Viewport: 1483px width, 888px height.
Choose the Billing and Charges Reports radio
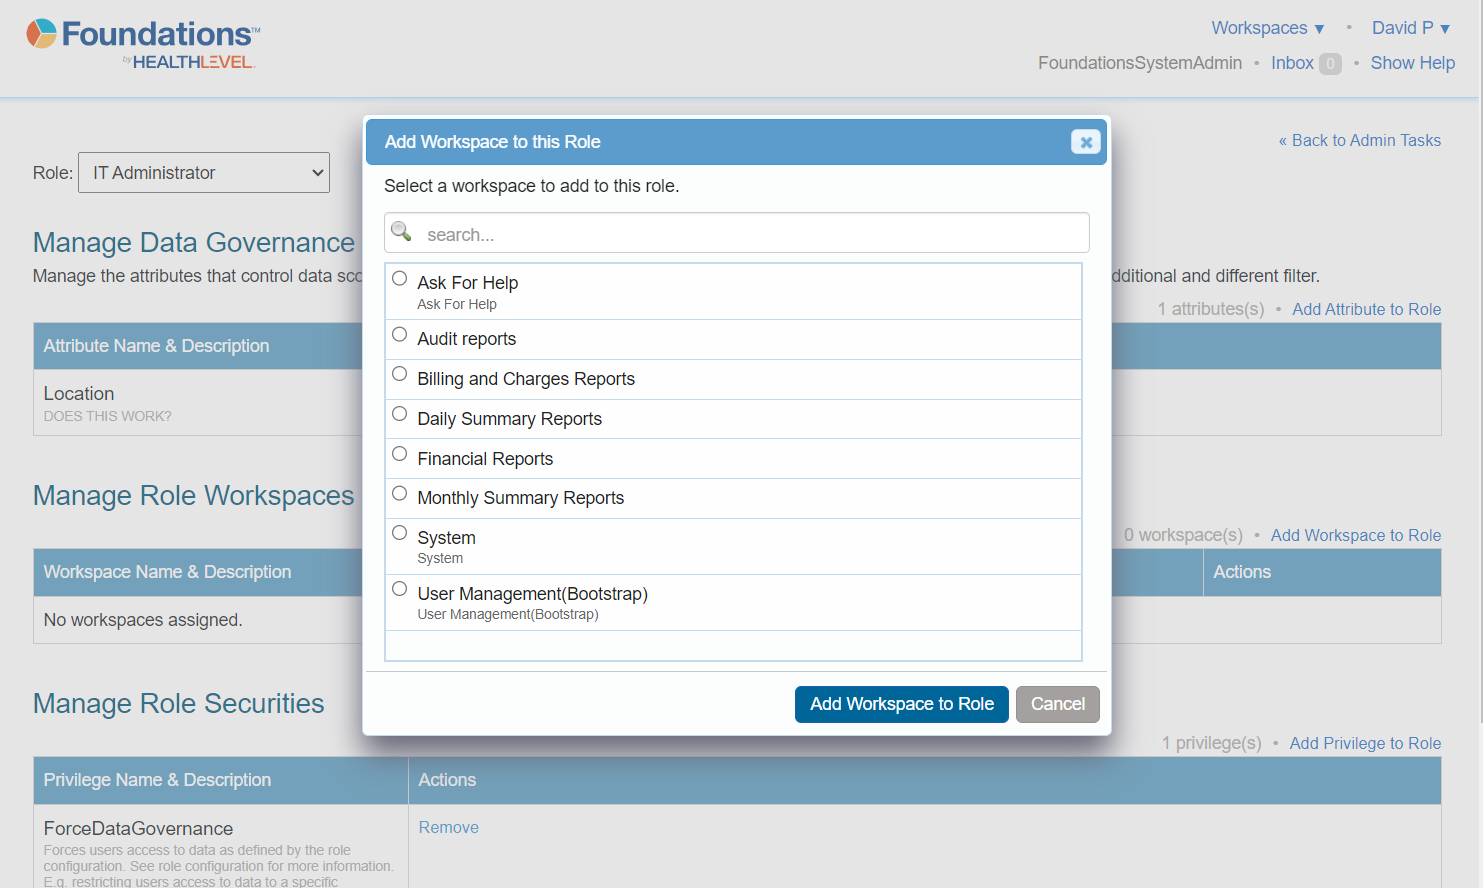click(400, 374)
